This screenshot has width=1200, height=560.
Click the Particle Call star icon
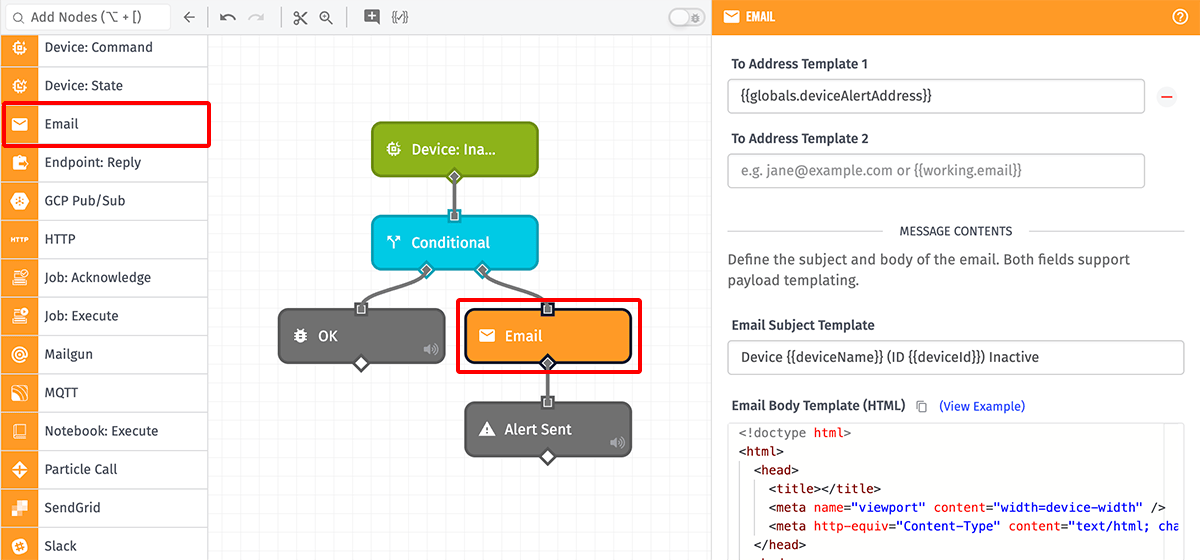tap(19, 470)
